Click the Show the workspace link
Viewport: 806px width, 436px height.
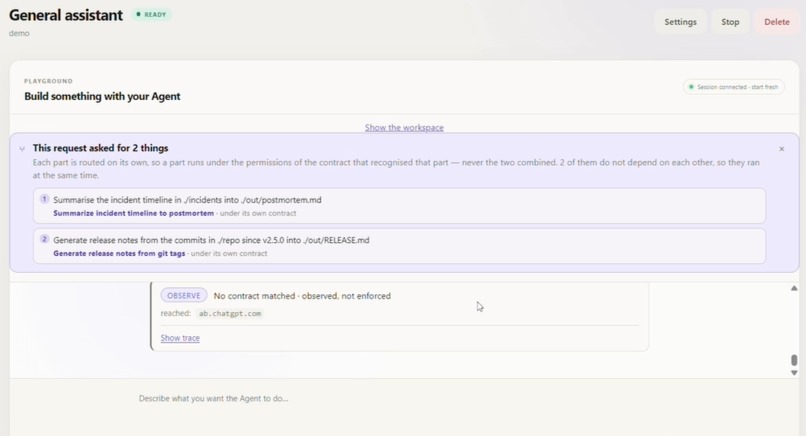click(404, 128)
